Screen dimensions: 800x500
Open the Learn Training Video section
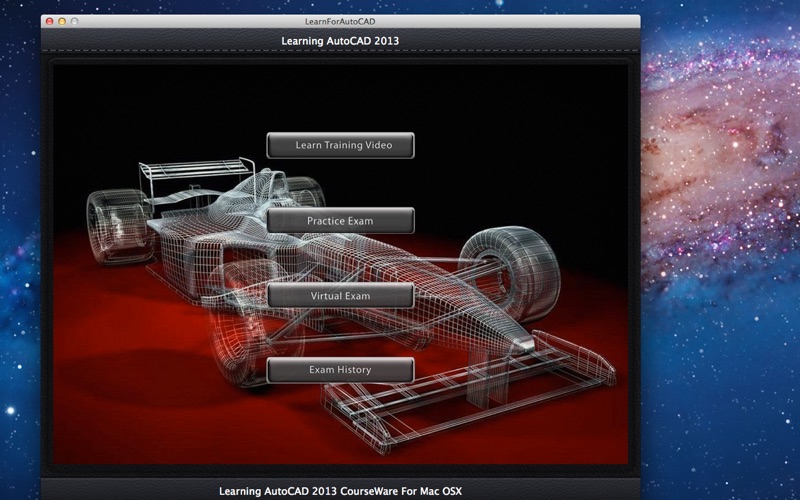(x=340, y=145)
